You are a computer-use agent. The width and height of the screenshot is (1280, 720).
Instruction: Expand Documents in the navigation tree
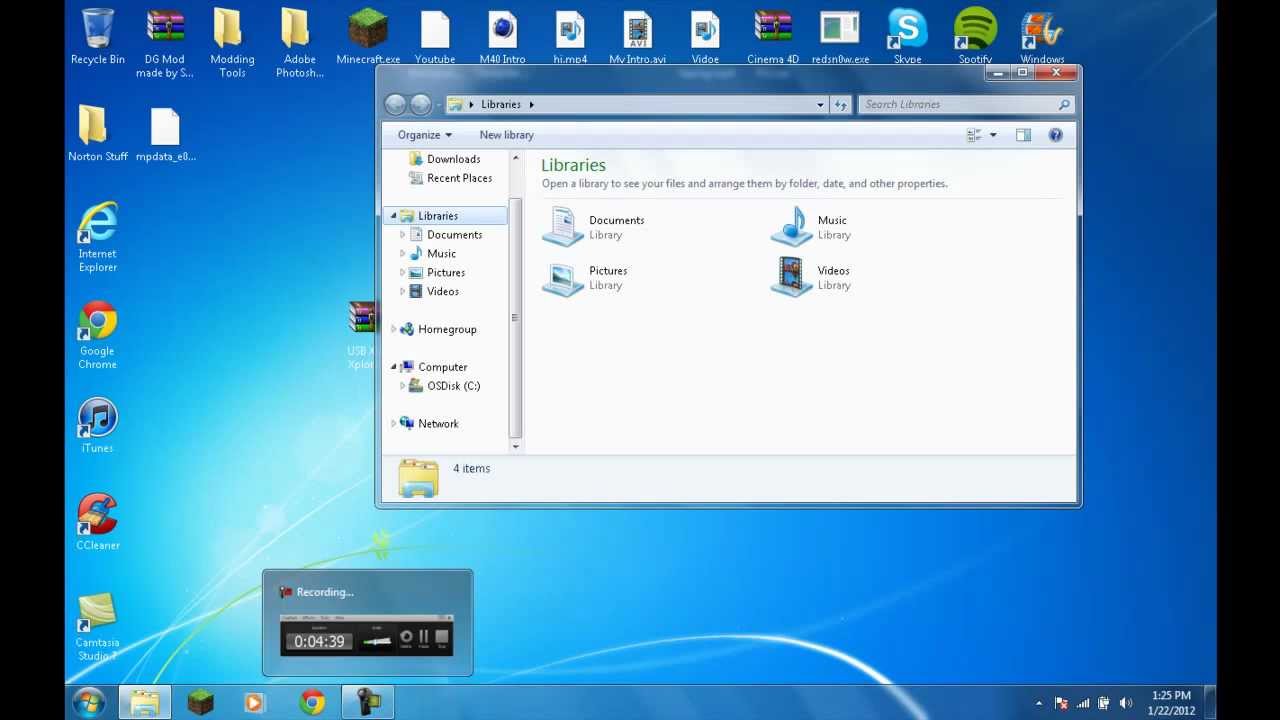coord(403,235)
